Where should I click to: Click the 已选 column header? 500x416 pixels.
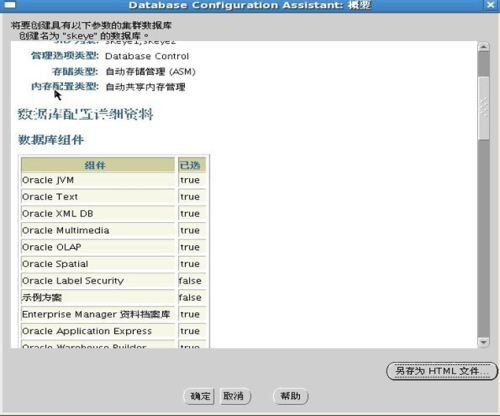(192, 165)
